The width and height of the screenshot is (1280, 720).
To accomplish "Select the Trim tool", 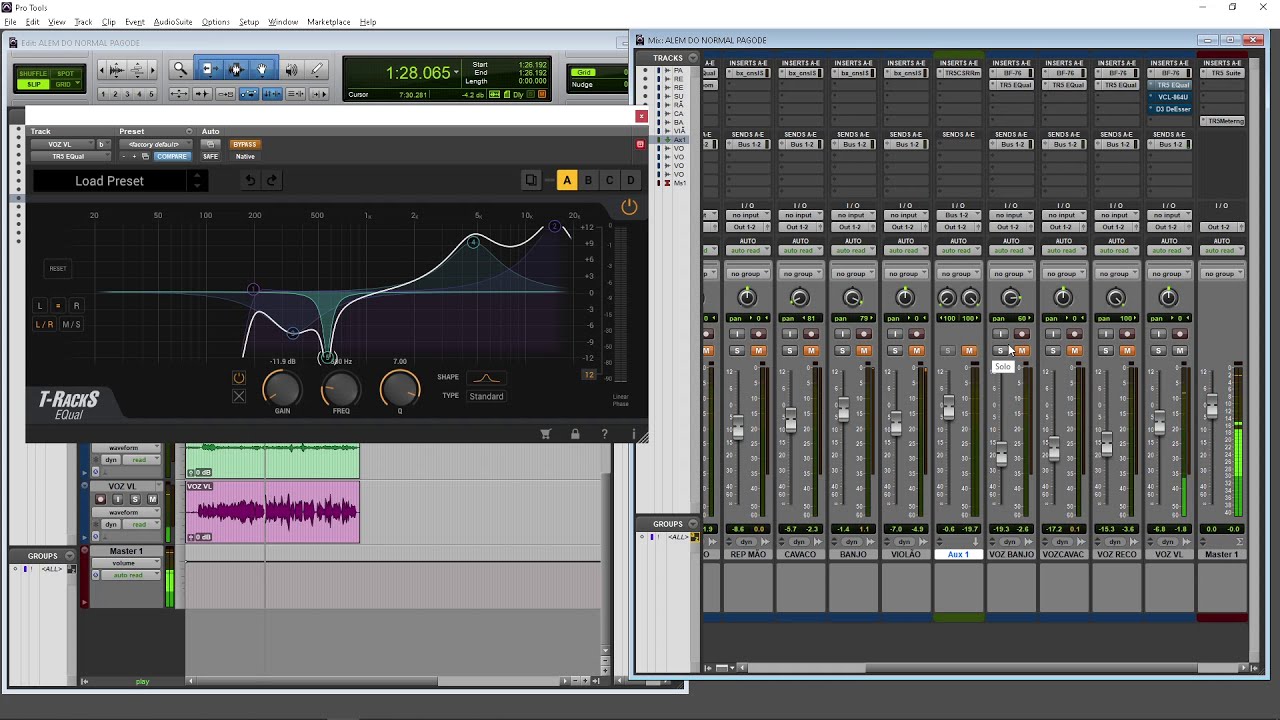I will 209,69.
